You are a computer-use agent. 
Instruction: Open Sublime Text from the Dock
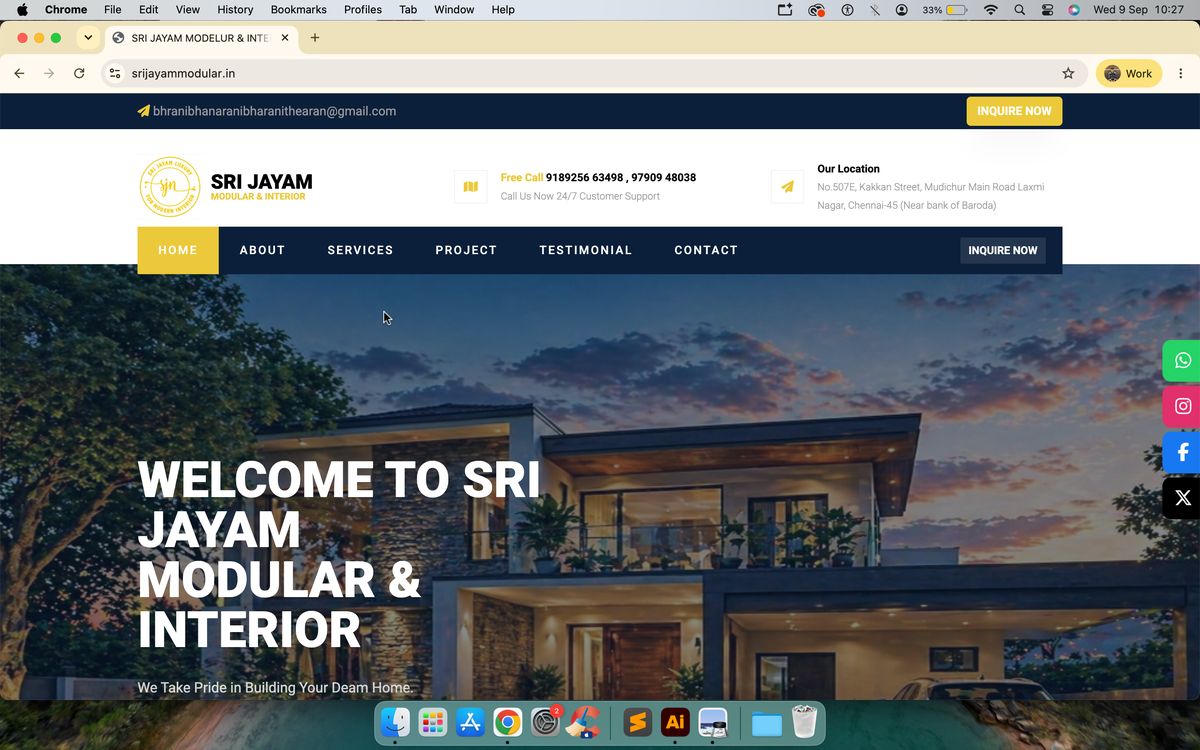(638, 722)
